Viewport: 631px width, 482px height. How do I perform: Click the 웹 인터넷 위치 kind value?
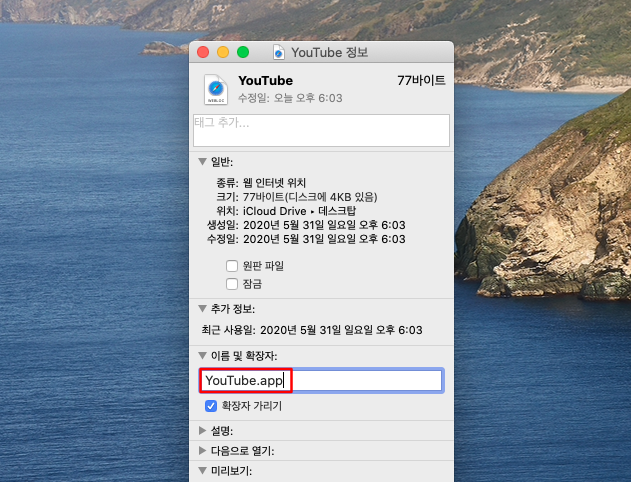[x=274, y=183]
